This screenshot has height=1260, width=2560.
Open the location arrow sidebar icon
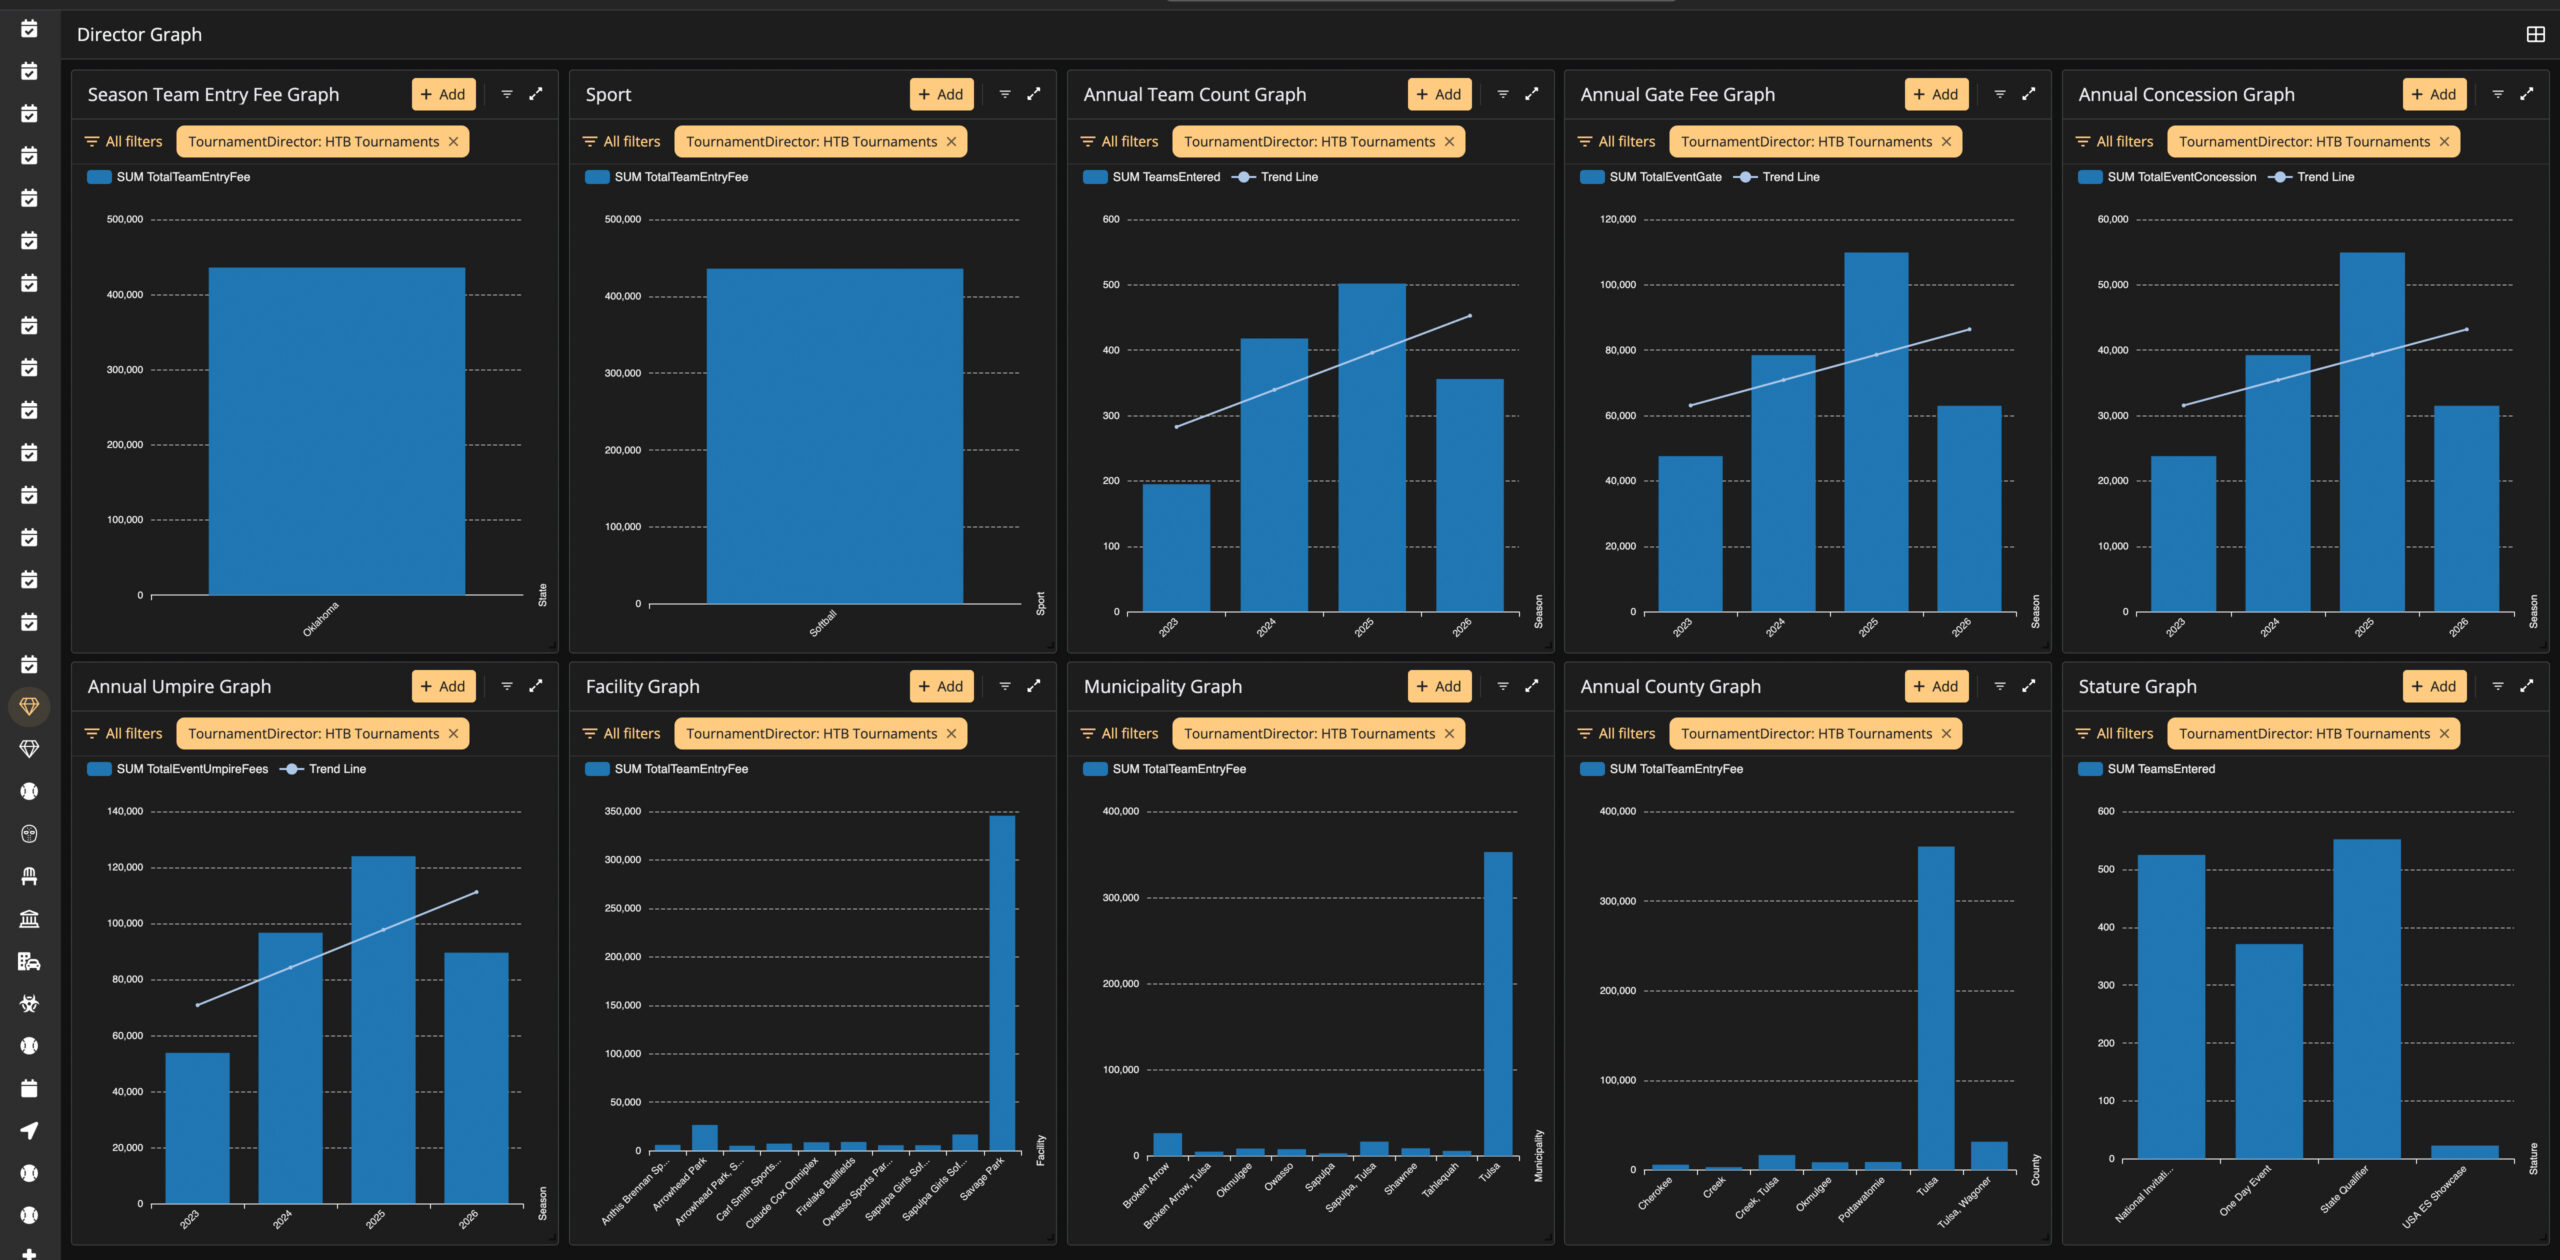[x=29, y=1130]
